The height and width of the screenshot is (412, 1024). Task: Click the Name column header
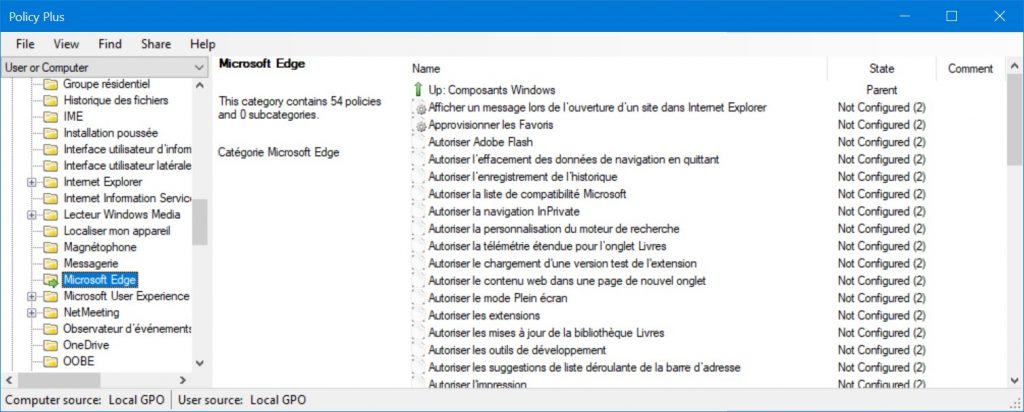618,69
